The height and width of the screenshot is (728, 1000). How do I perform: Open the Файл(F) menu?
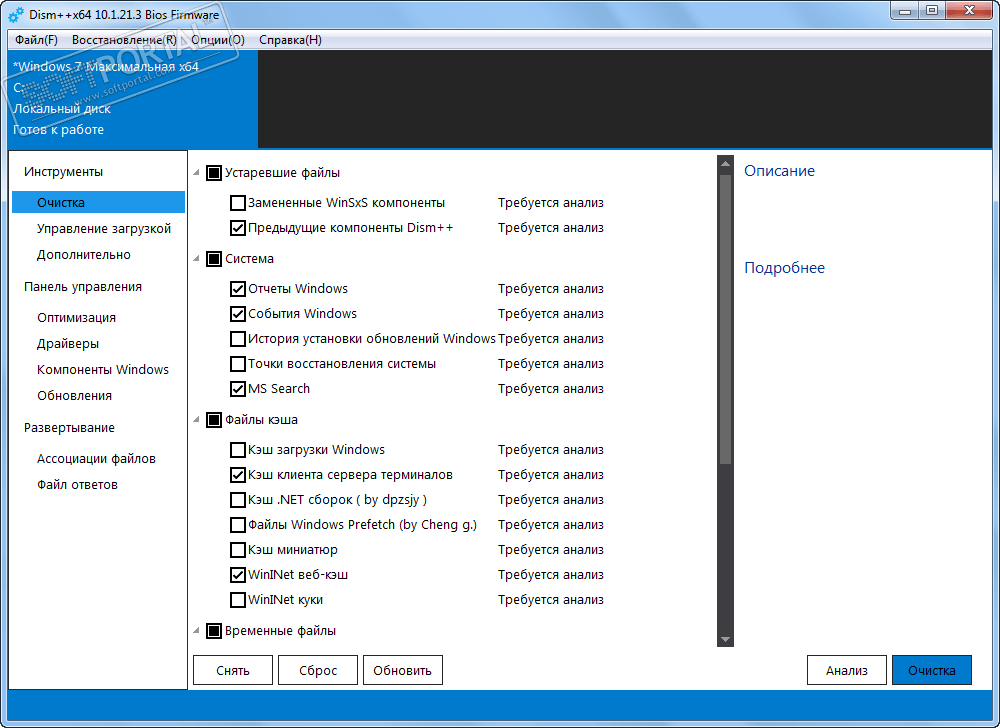pos(36,40)
